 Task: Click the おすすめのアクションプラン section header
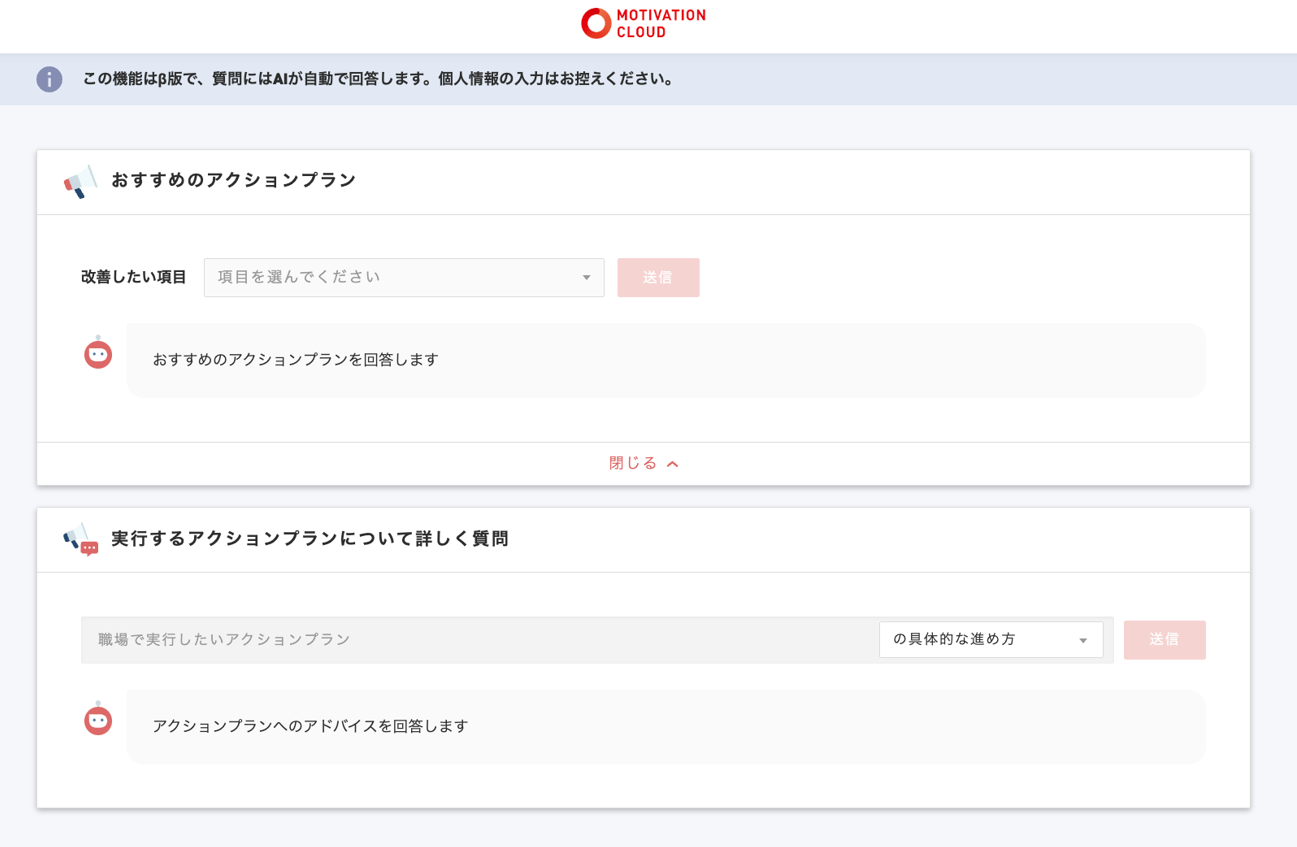[232, 180]
